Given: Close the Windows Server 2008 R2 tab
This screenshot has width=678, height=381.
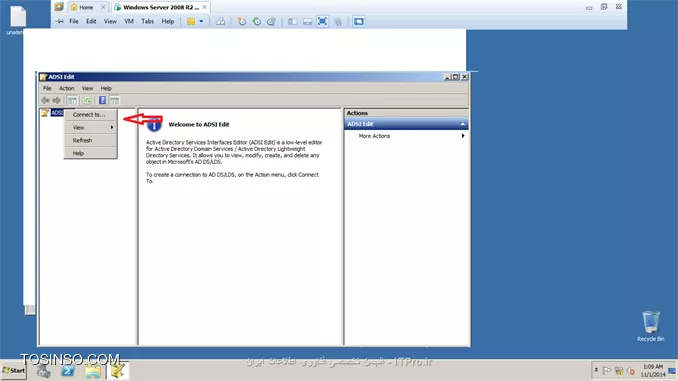Looking at the screenshot, I should tap(205, 7).
